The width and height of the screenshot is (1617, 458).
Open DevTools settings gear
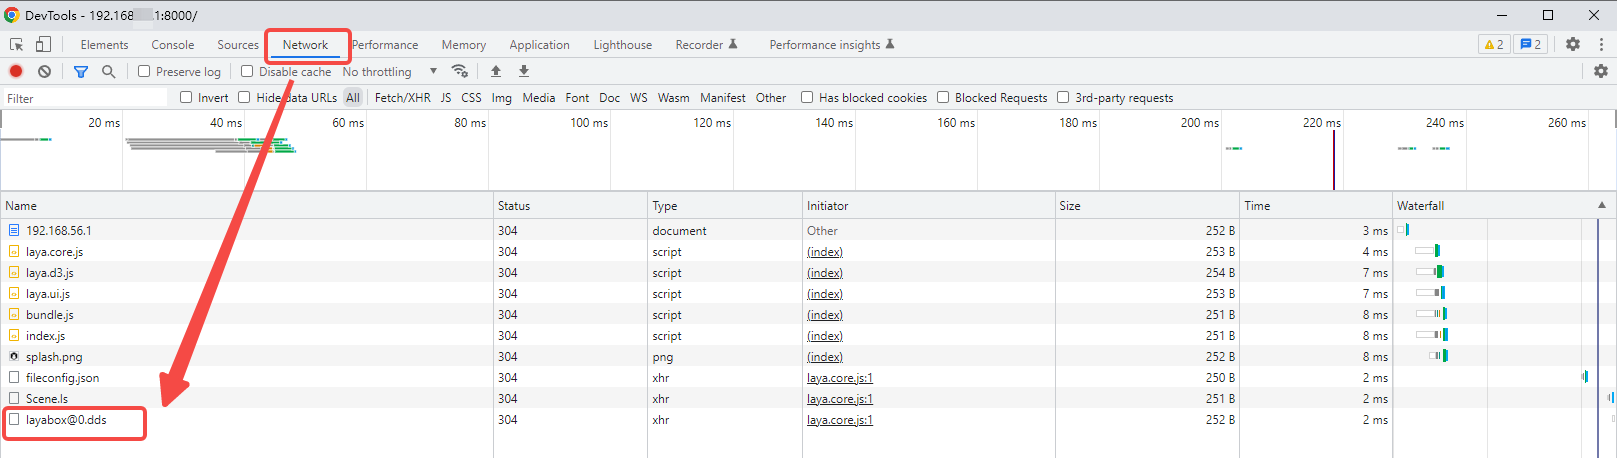tap(1573, 44)
